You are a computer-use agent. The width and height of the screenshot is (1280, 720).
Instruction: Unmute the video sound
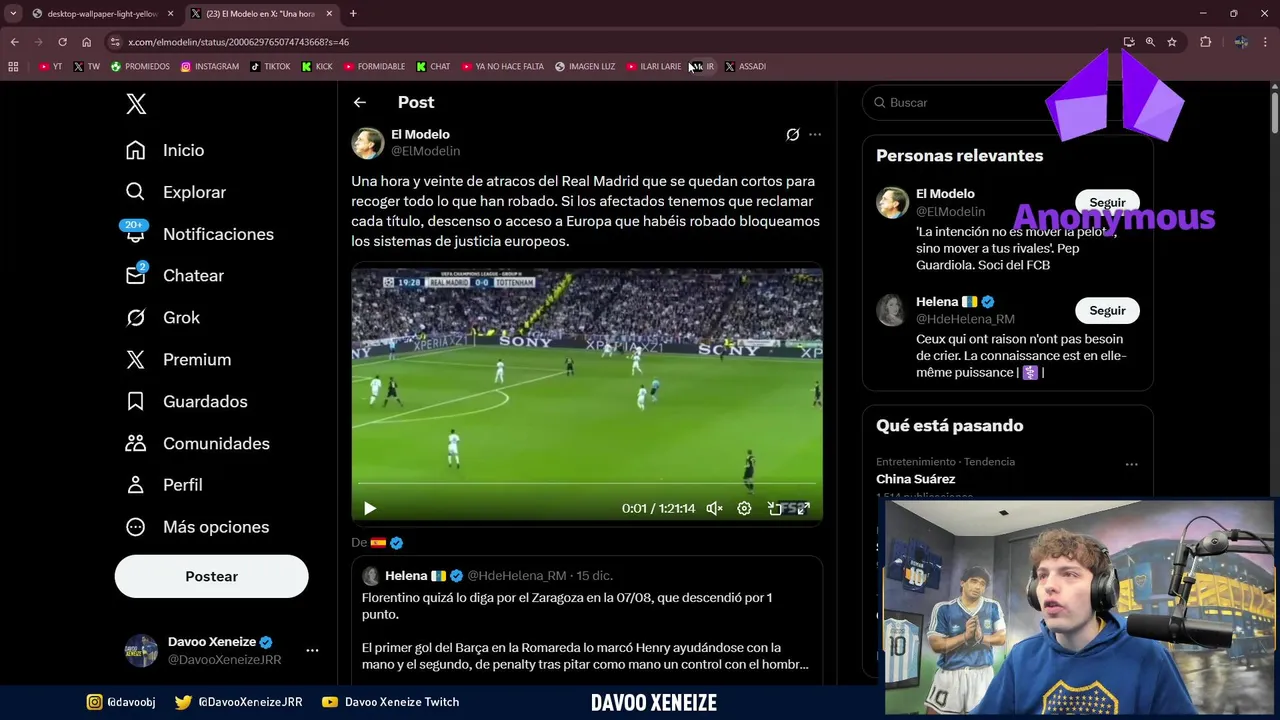(x=714, y=508)
